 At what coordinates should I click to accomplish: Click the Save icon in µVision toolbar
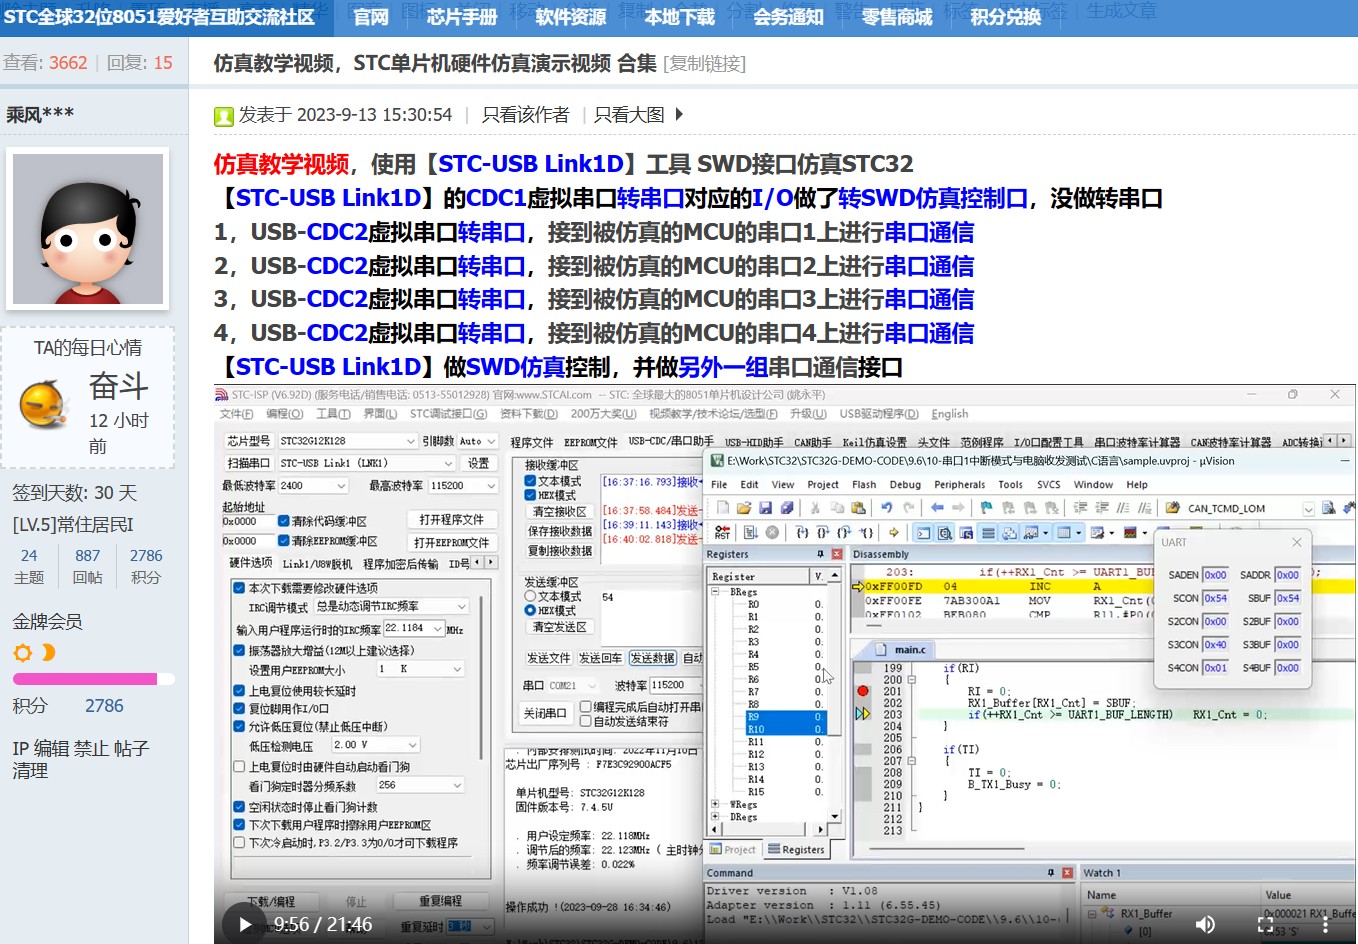pyautogui.click(x=765, y=508)
